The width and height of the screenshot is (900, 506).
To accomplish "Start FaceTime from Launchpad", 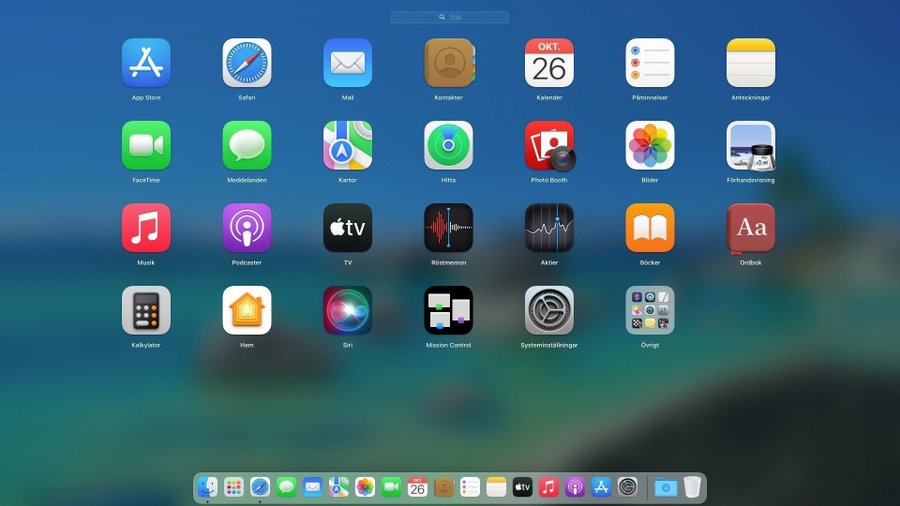I will [146, 146].
